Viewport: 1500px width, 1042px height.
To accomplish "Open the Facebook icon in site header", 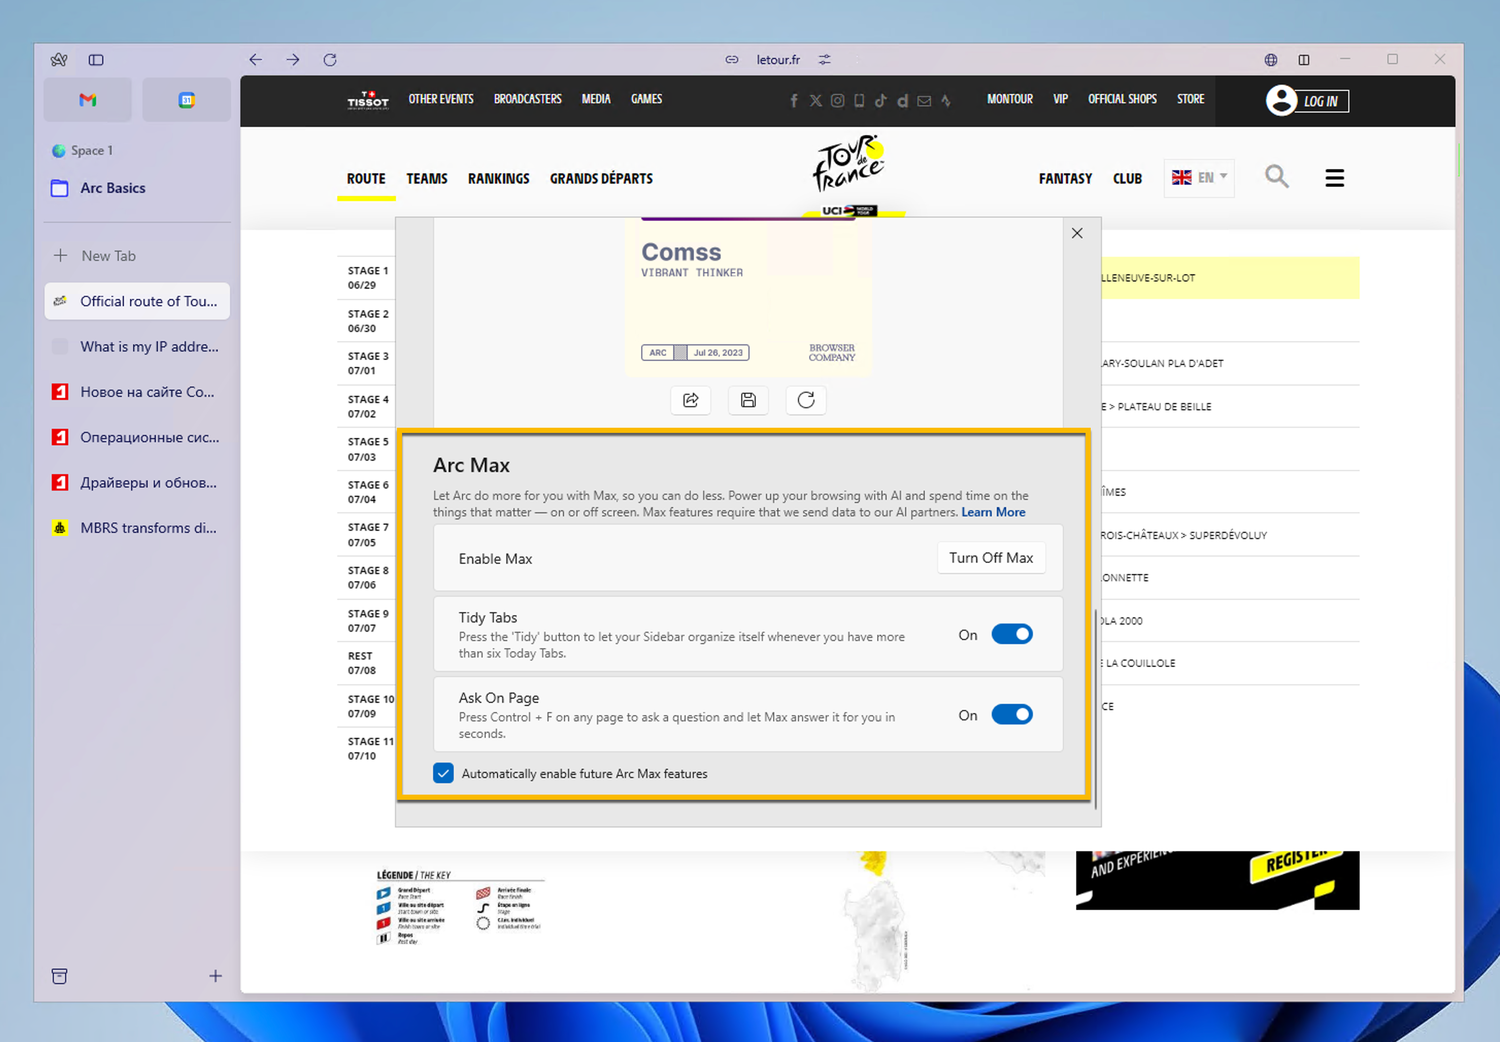I will coord(794,101).
